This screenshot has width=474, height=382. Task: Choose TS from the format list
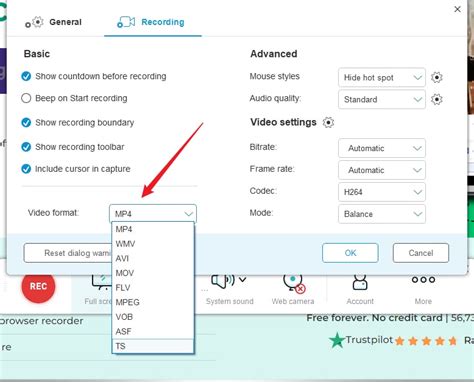click(153, 346)
